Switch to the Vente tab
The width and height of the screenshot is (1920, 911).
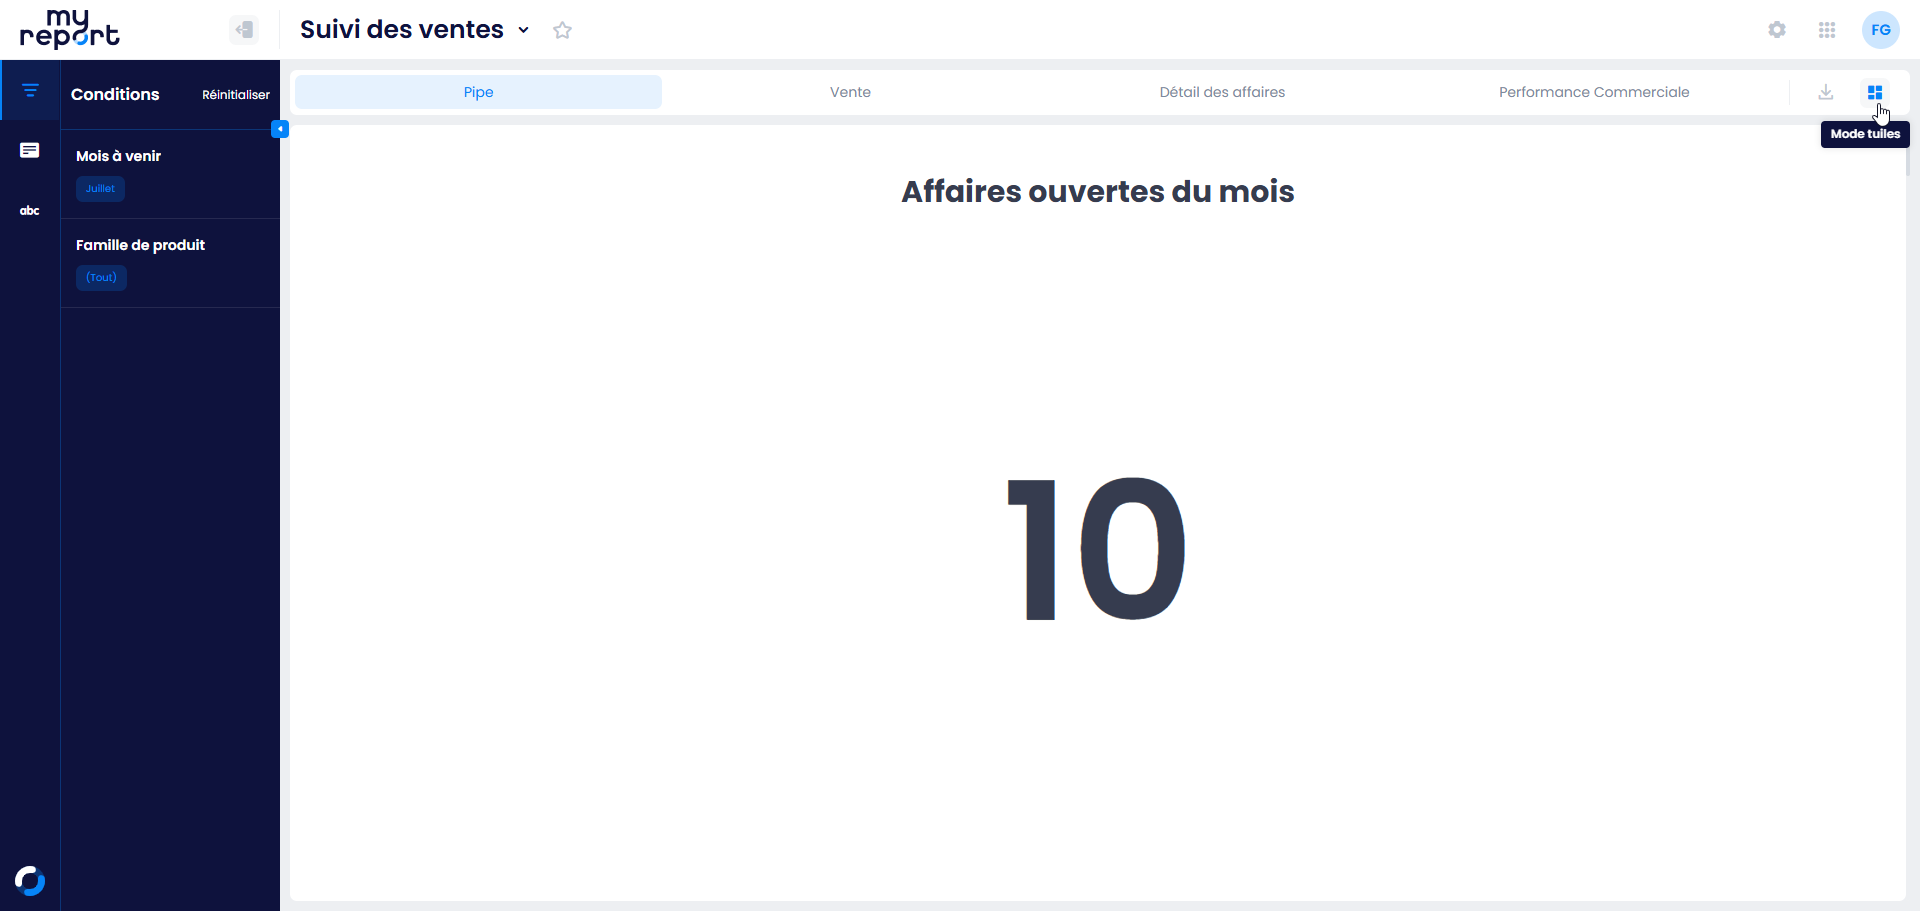(850, 92)
